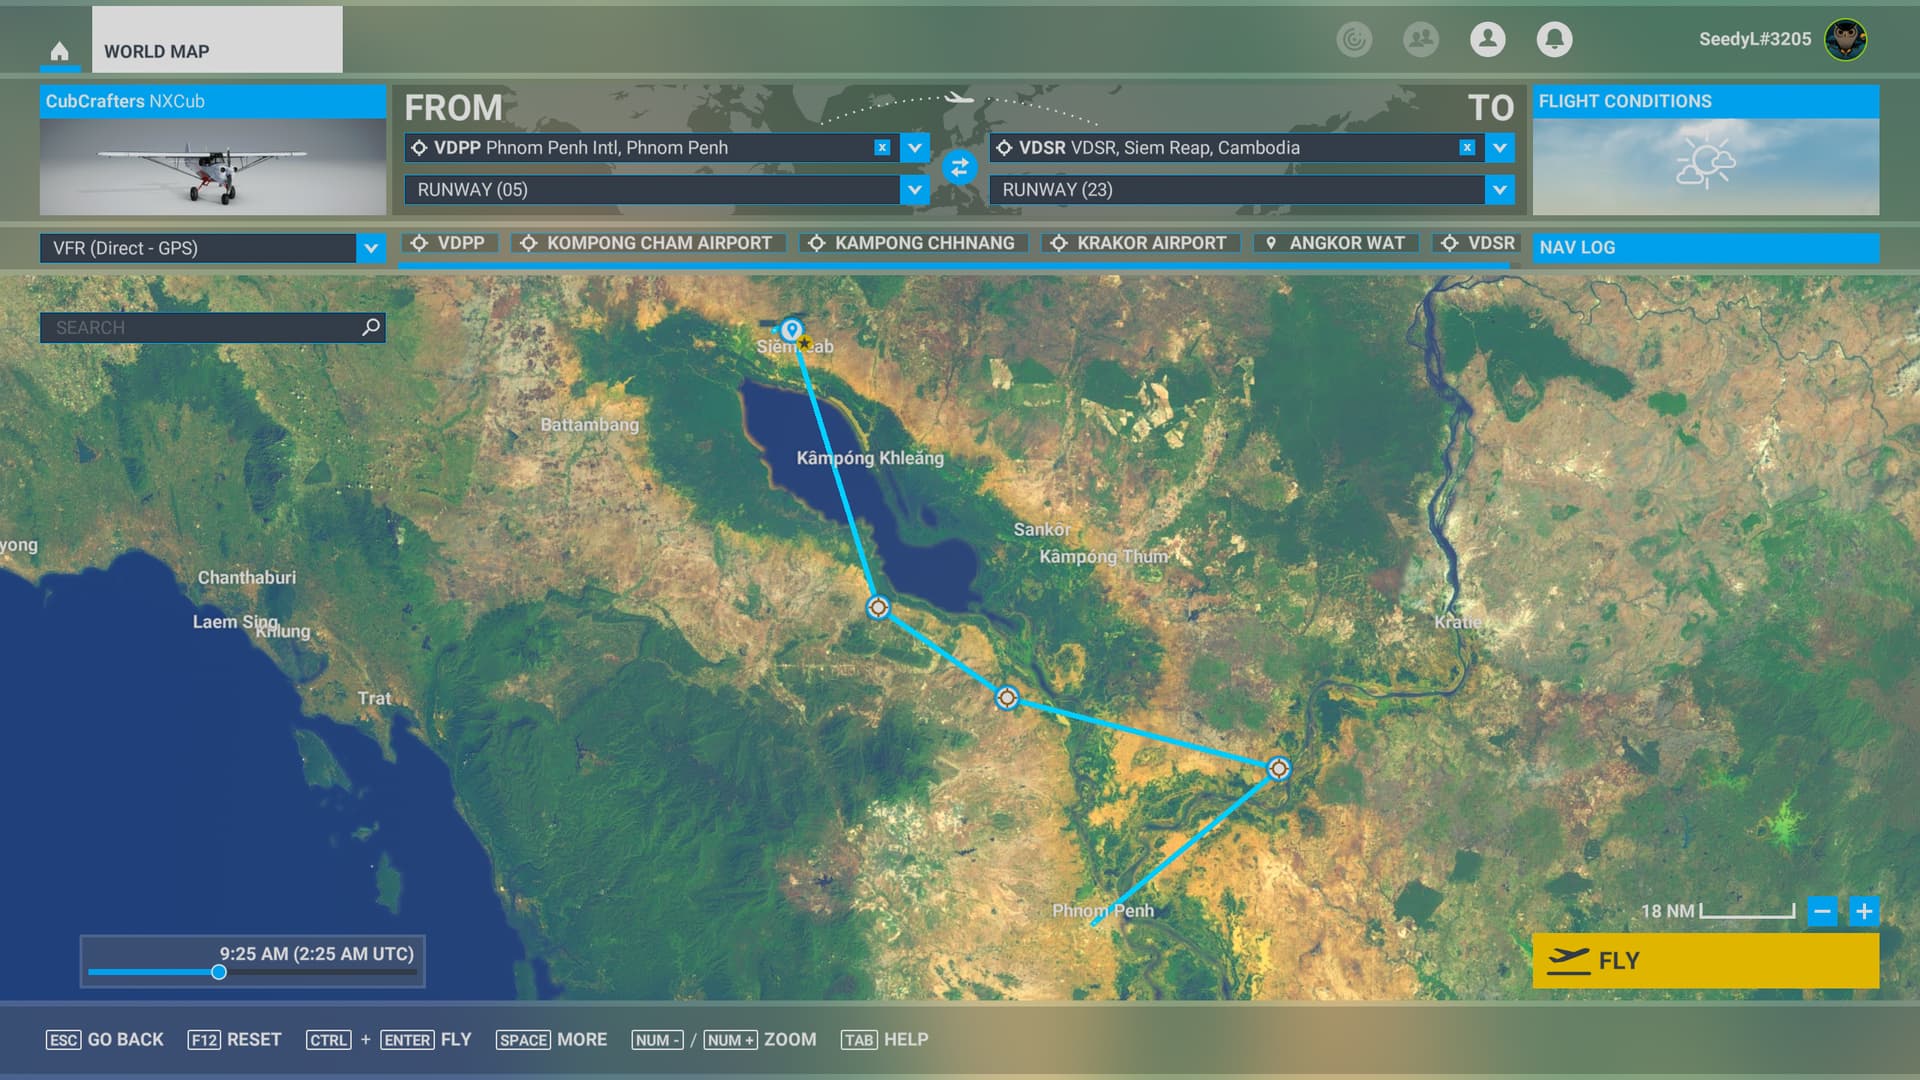Click the search magnifier icon

[371, 327]
